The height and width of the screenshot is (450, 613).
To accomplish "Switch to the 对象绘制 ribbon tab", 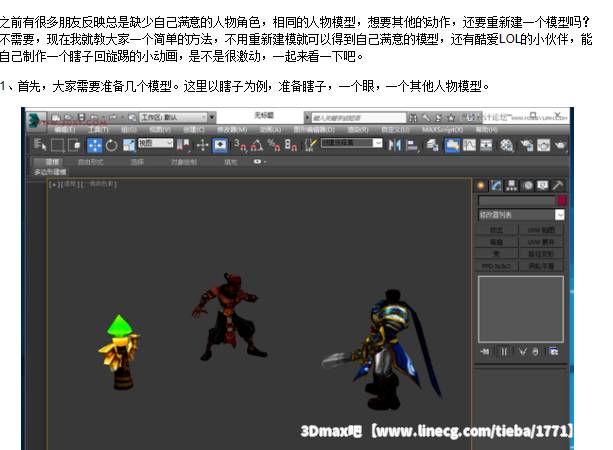I will (184, 162).
